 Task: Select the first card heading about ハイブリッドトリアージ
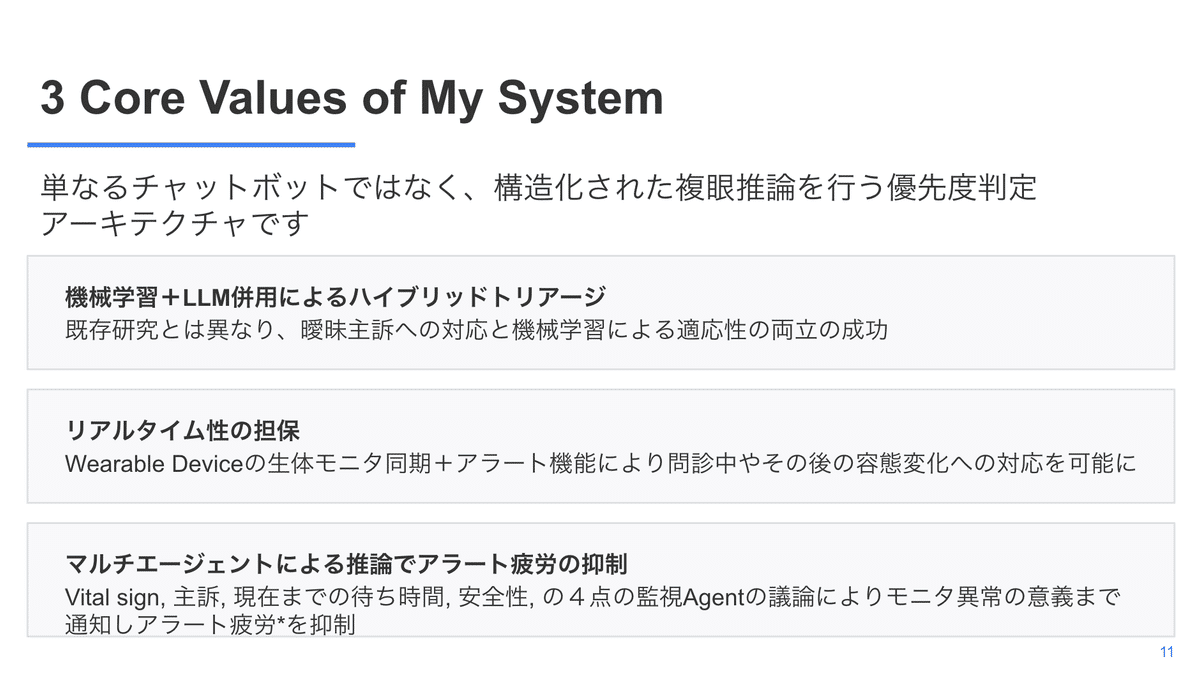pyautogui.click(x=335, y=296)
